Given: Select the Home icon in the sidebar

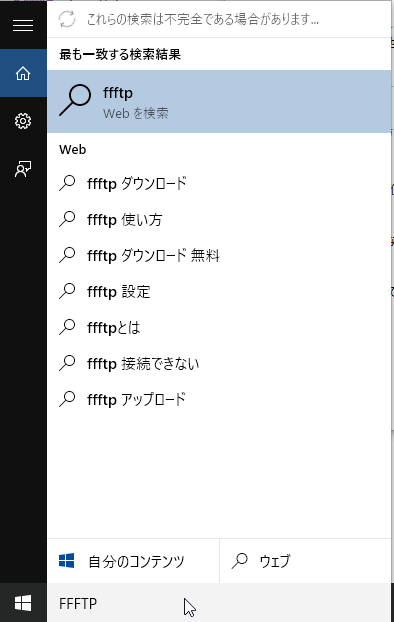Looking at the screenshot, I should (23, 73).
